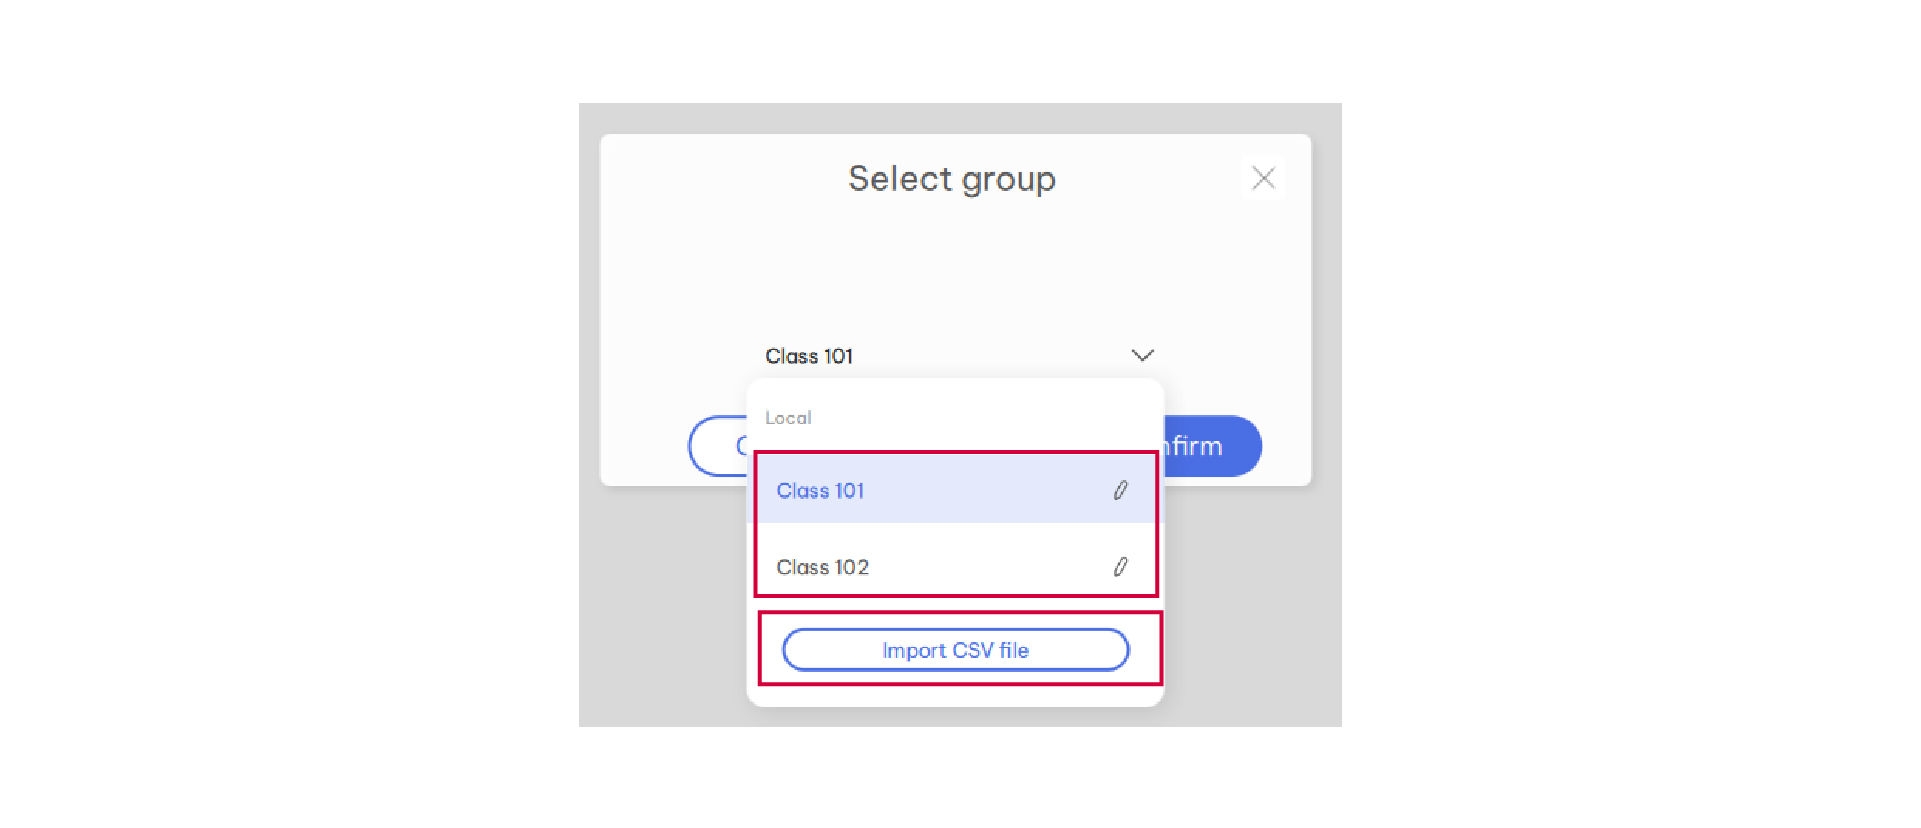Viewport: 1921px width, 828px height.
Task: Close the Select group dialog
Action: point(1263,178)
